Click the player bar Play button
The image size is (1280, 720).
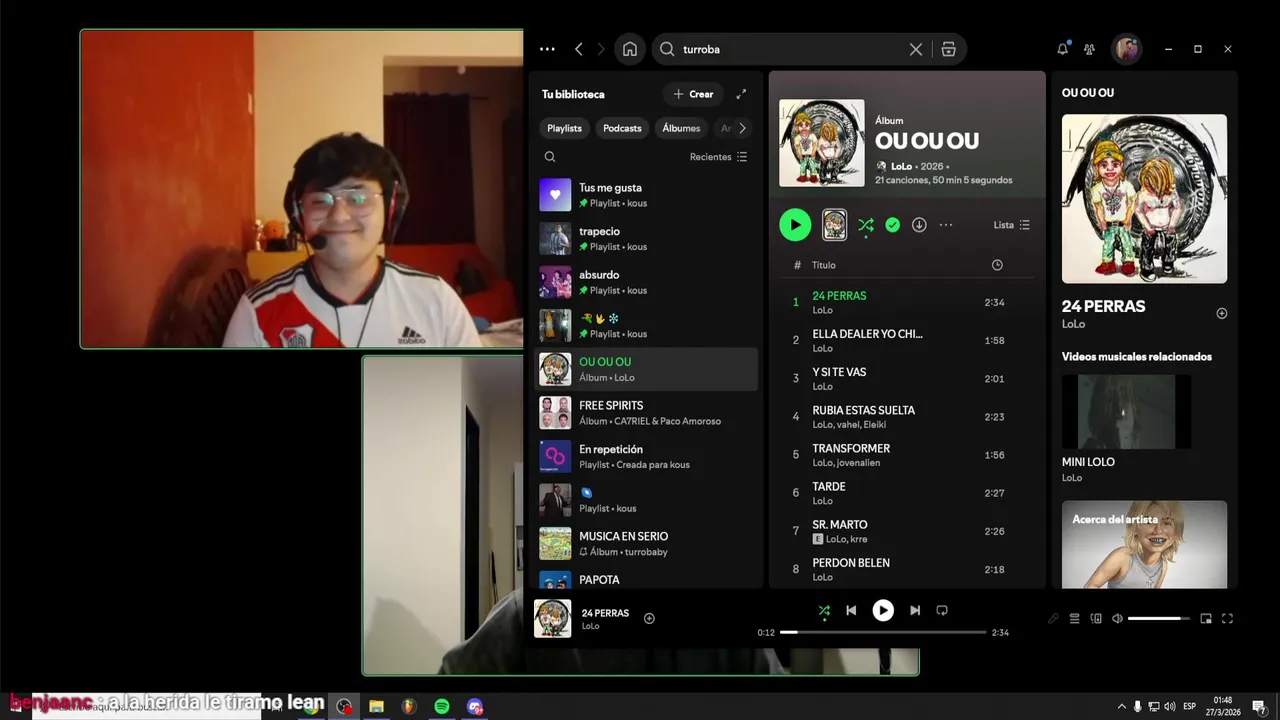(883, 610)
